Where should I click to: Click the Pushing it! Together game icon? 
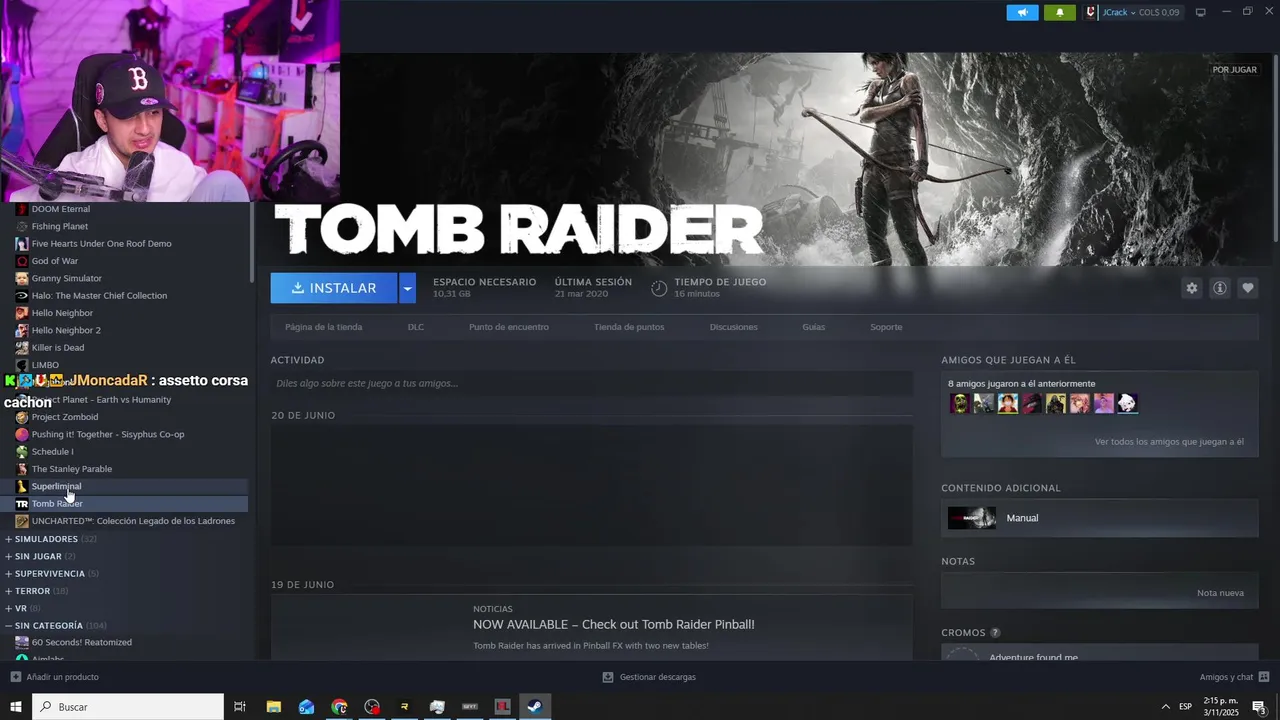[x=22, y=434]
